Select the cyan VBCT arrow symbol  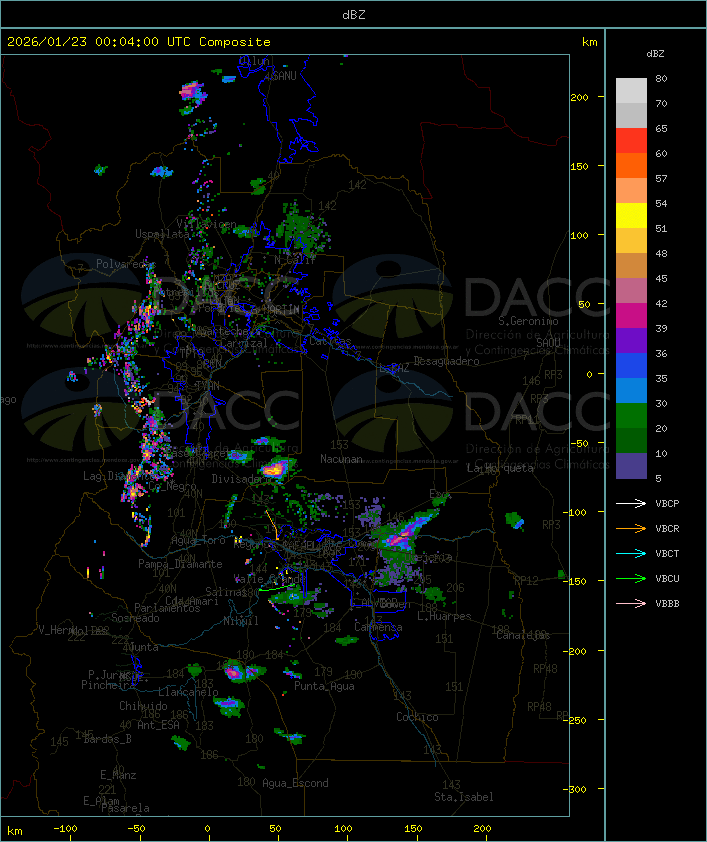coord(632,554)
